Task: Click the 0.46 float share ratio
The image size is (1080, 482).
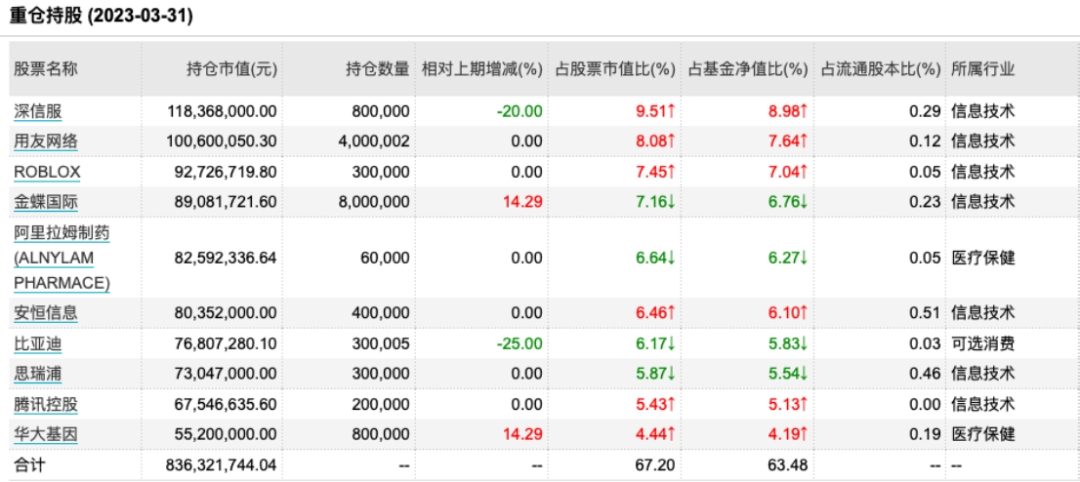Action: coord(927,374)
